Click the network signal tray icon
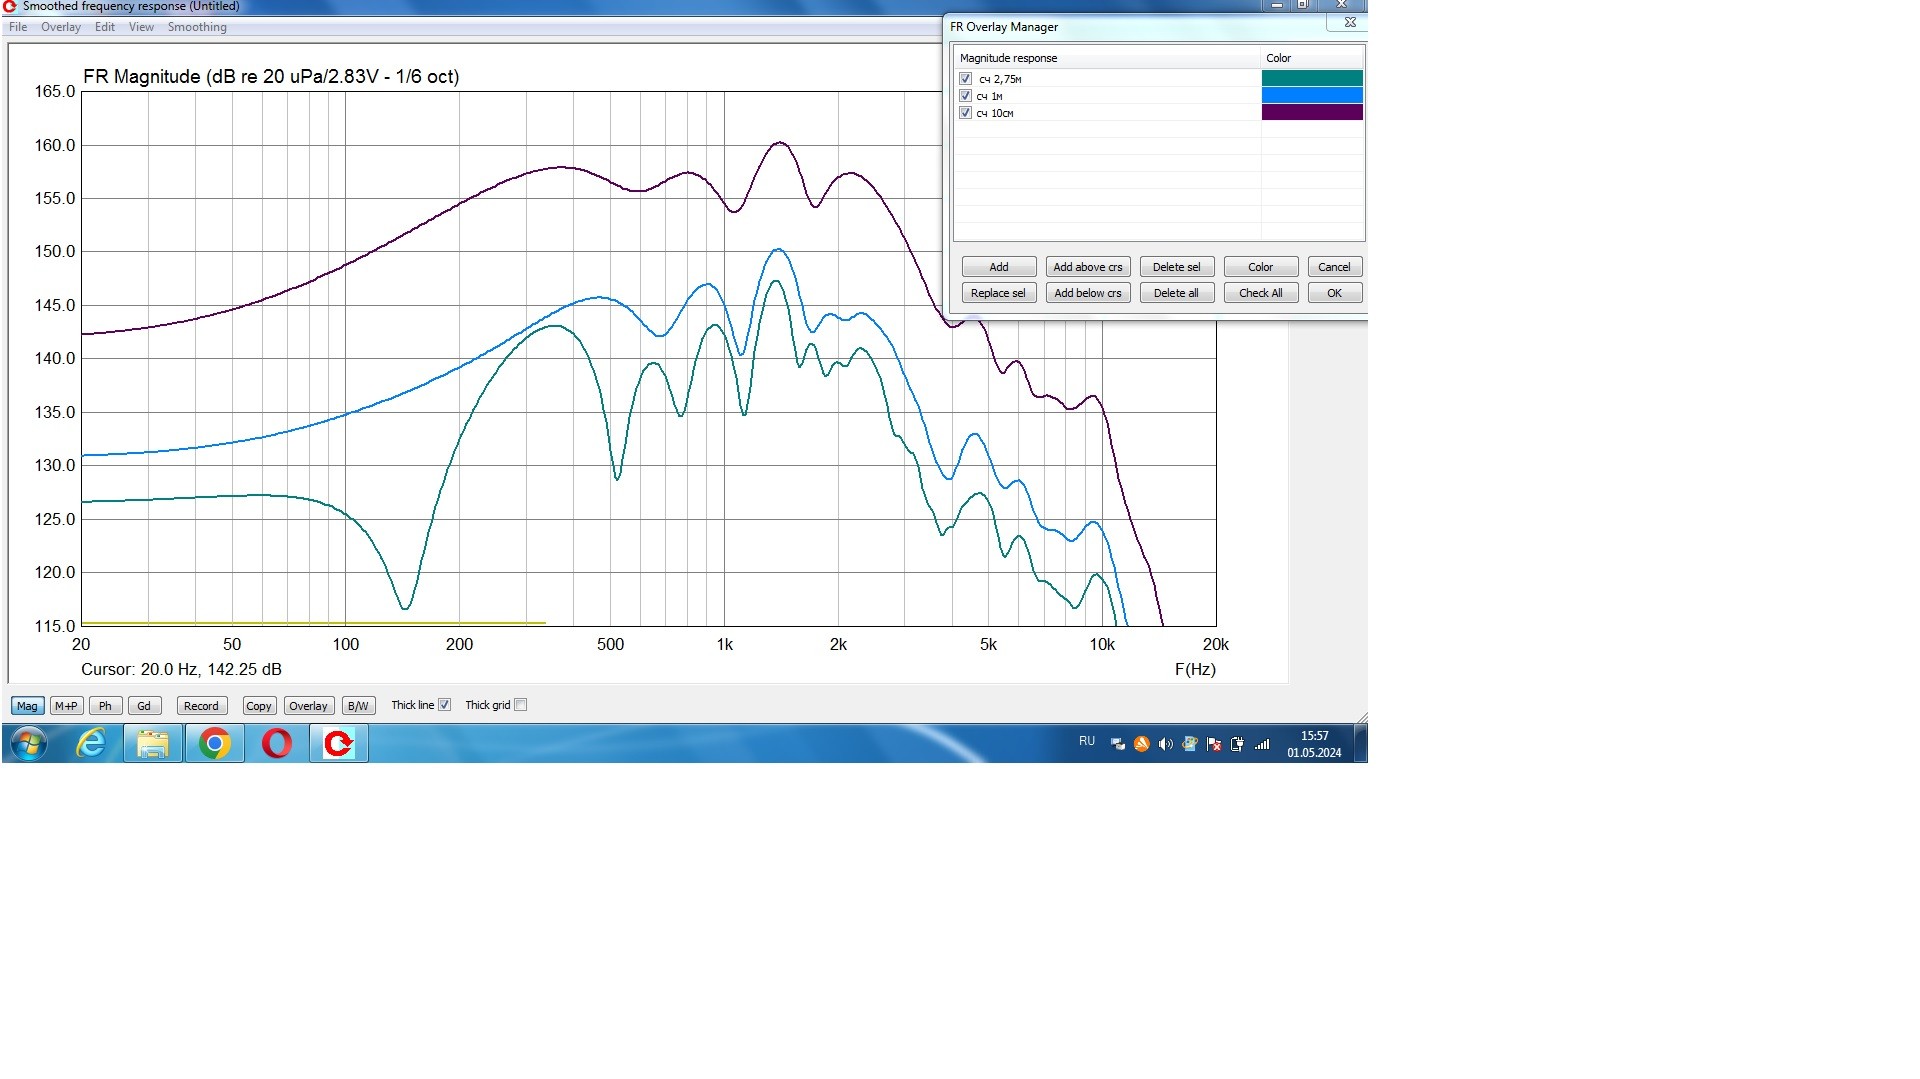The image size is (1920, 1079). pos(1262,744)
